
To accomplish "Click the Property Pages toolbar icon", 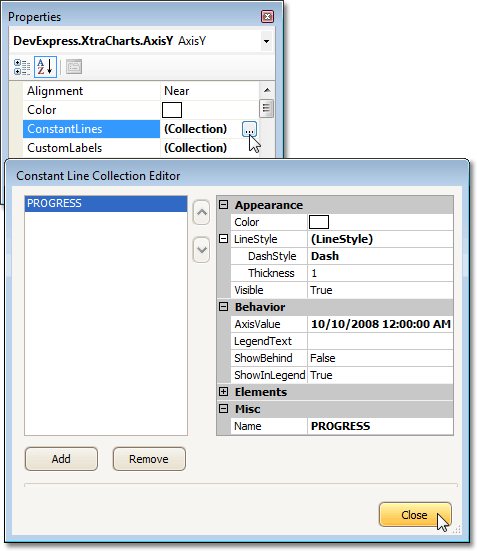I will point(74,67).
